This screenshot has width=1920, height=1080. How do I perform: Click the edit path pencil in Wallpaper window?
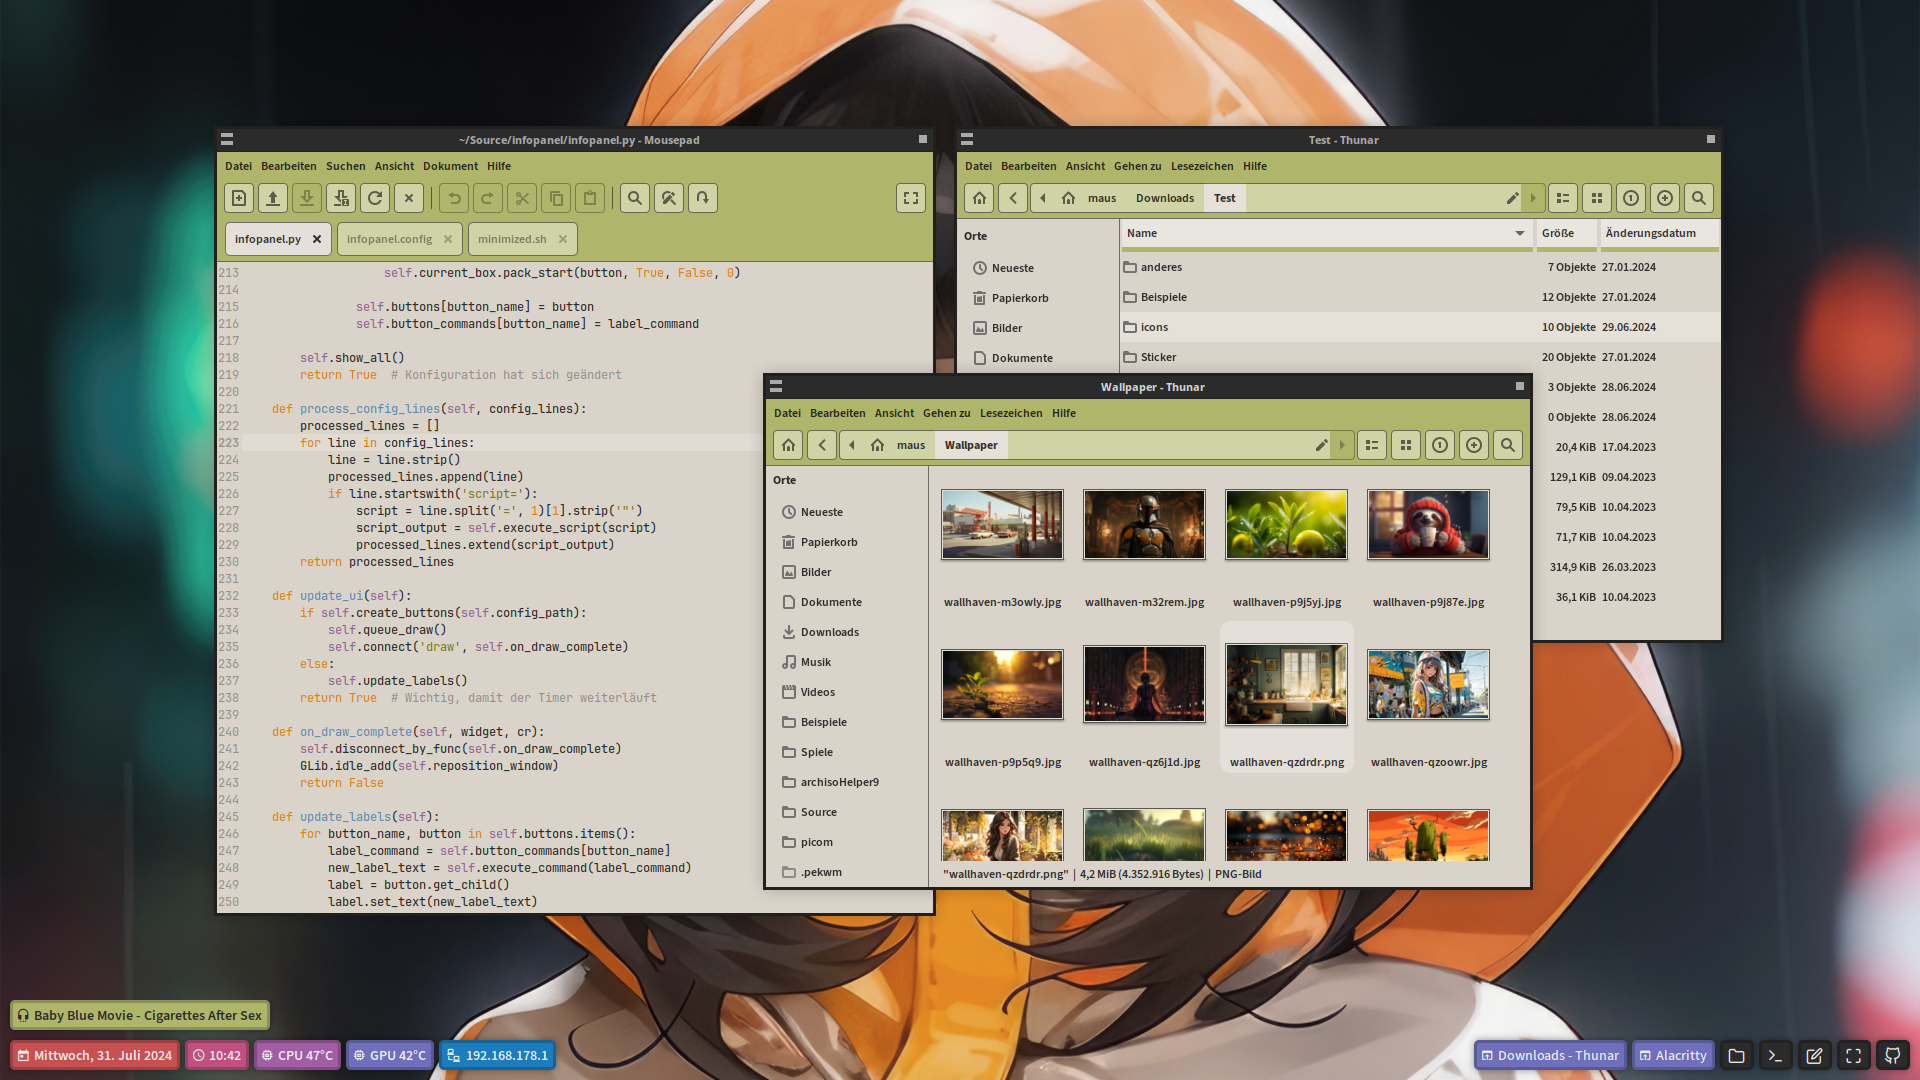click(1321, 445)
